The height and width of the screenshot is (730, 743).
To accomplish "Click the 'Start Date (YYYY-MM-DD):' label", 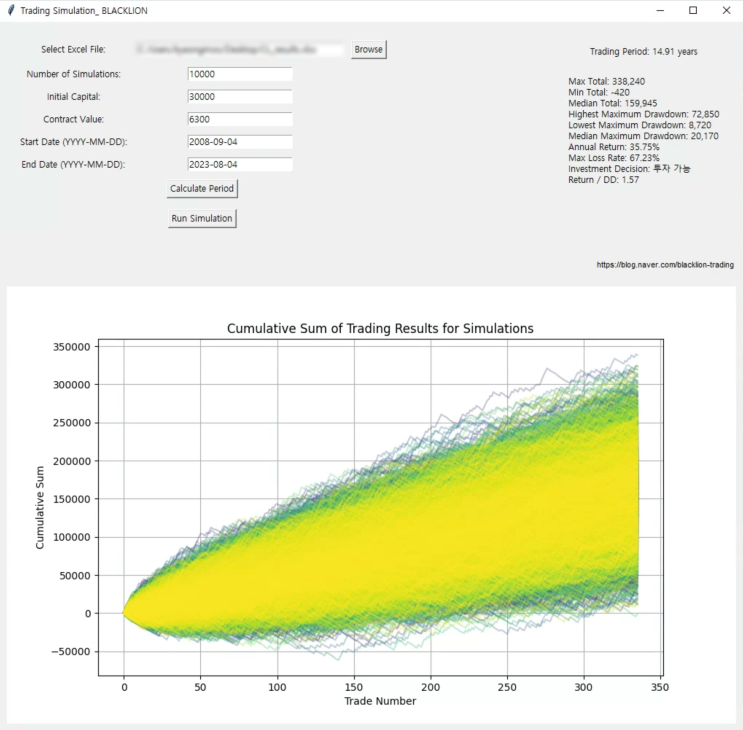I will [x=73, y=142].
